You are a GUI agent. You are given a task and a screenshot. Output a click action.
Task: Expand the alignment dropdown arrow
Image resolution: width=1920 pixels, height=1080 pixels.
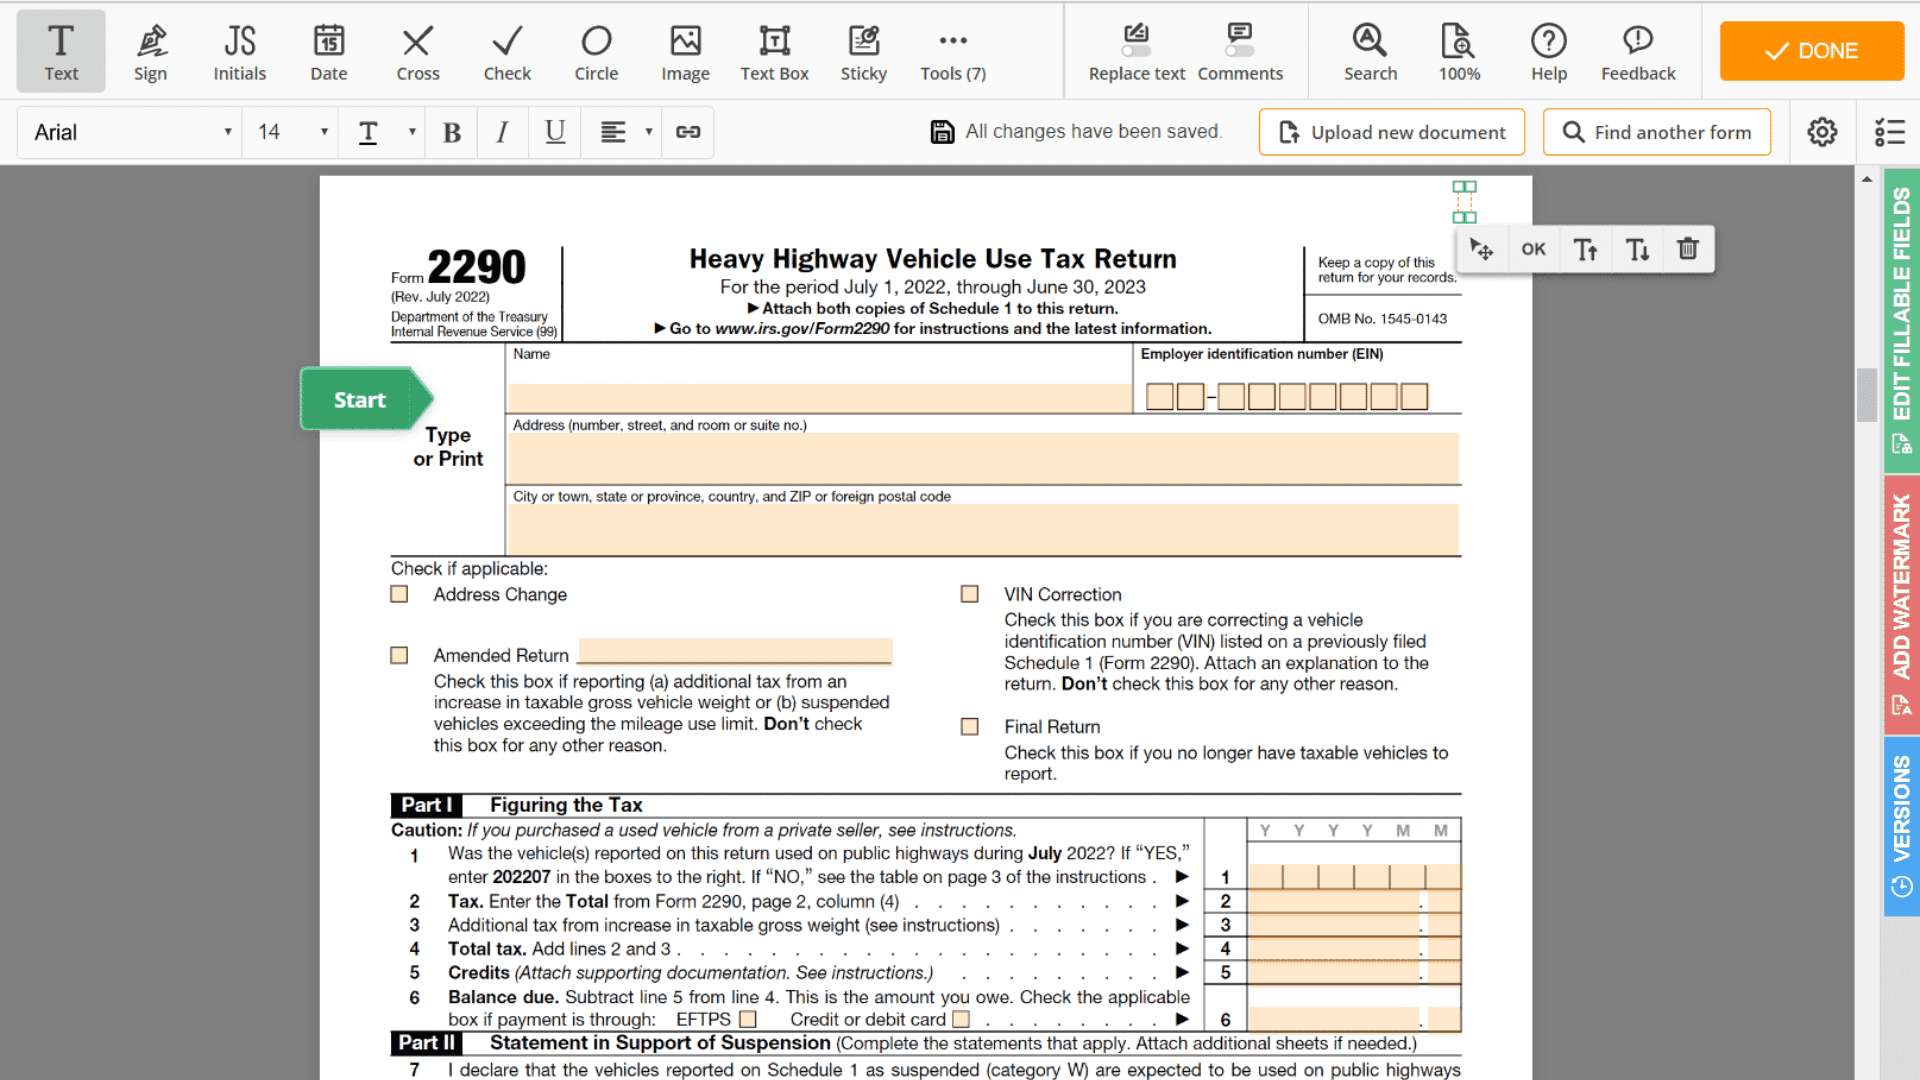(x=649, y=132)
